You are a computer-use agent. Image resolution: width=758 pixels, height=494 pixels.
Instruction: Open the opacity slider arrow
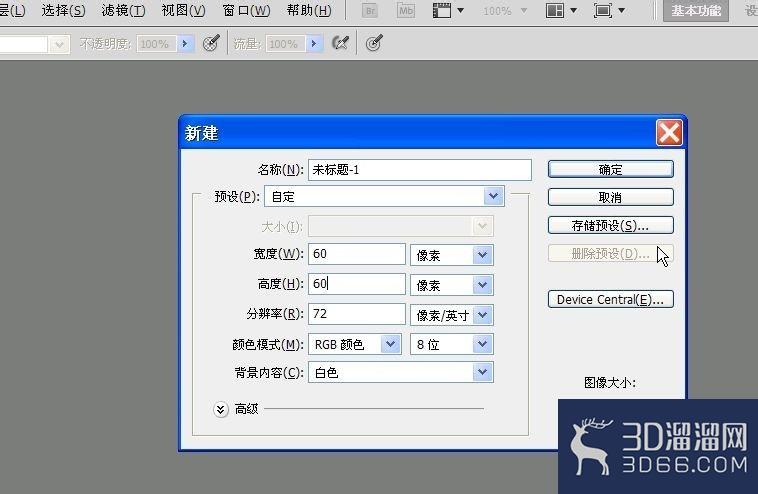coord(185,44)
